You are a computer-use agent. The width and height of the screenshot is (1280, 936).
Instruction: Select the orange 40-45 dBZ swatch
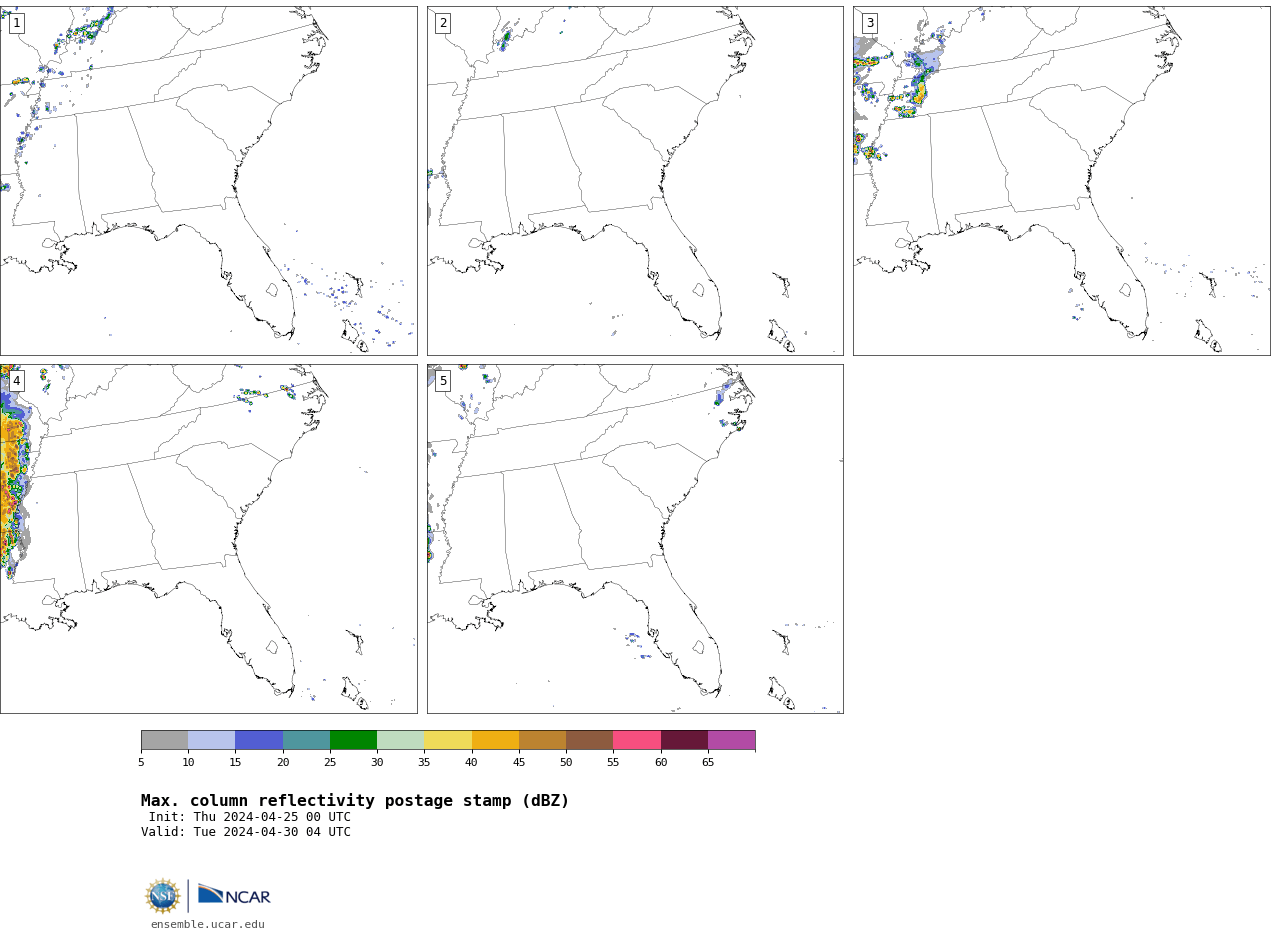pos(495,740)
